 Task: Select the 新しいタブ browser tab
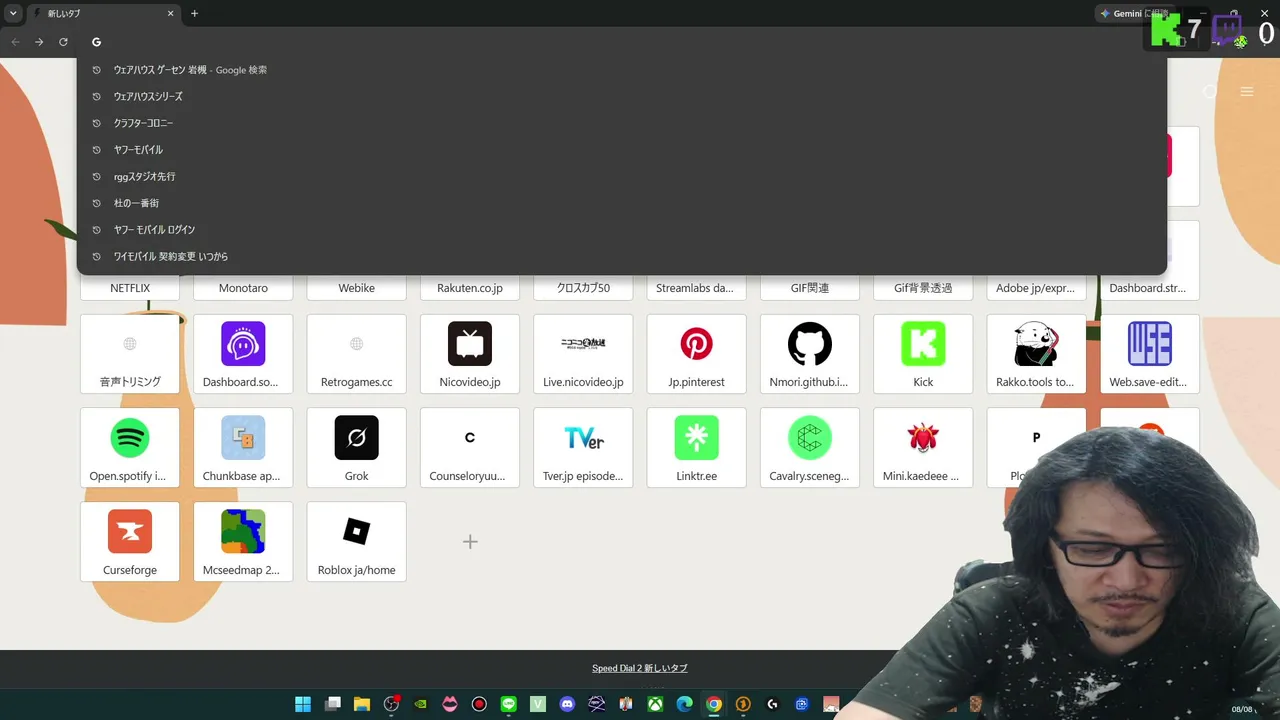click(x=103, y=14)
